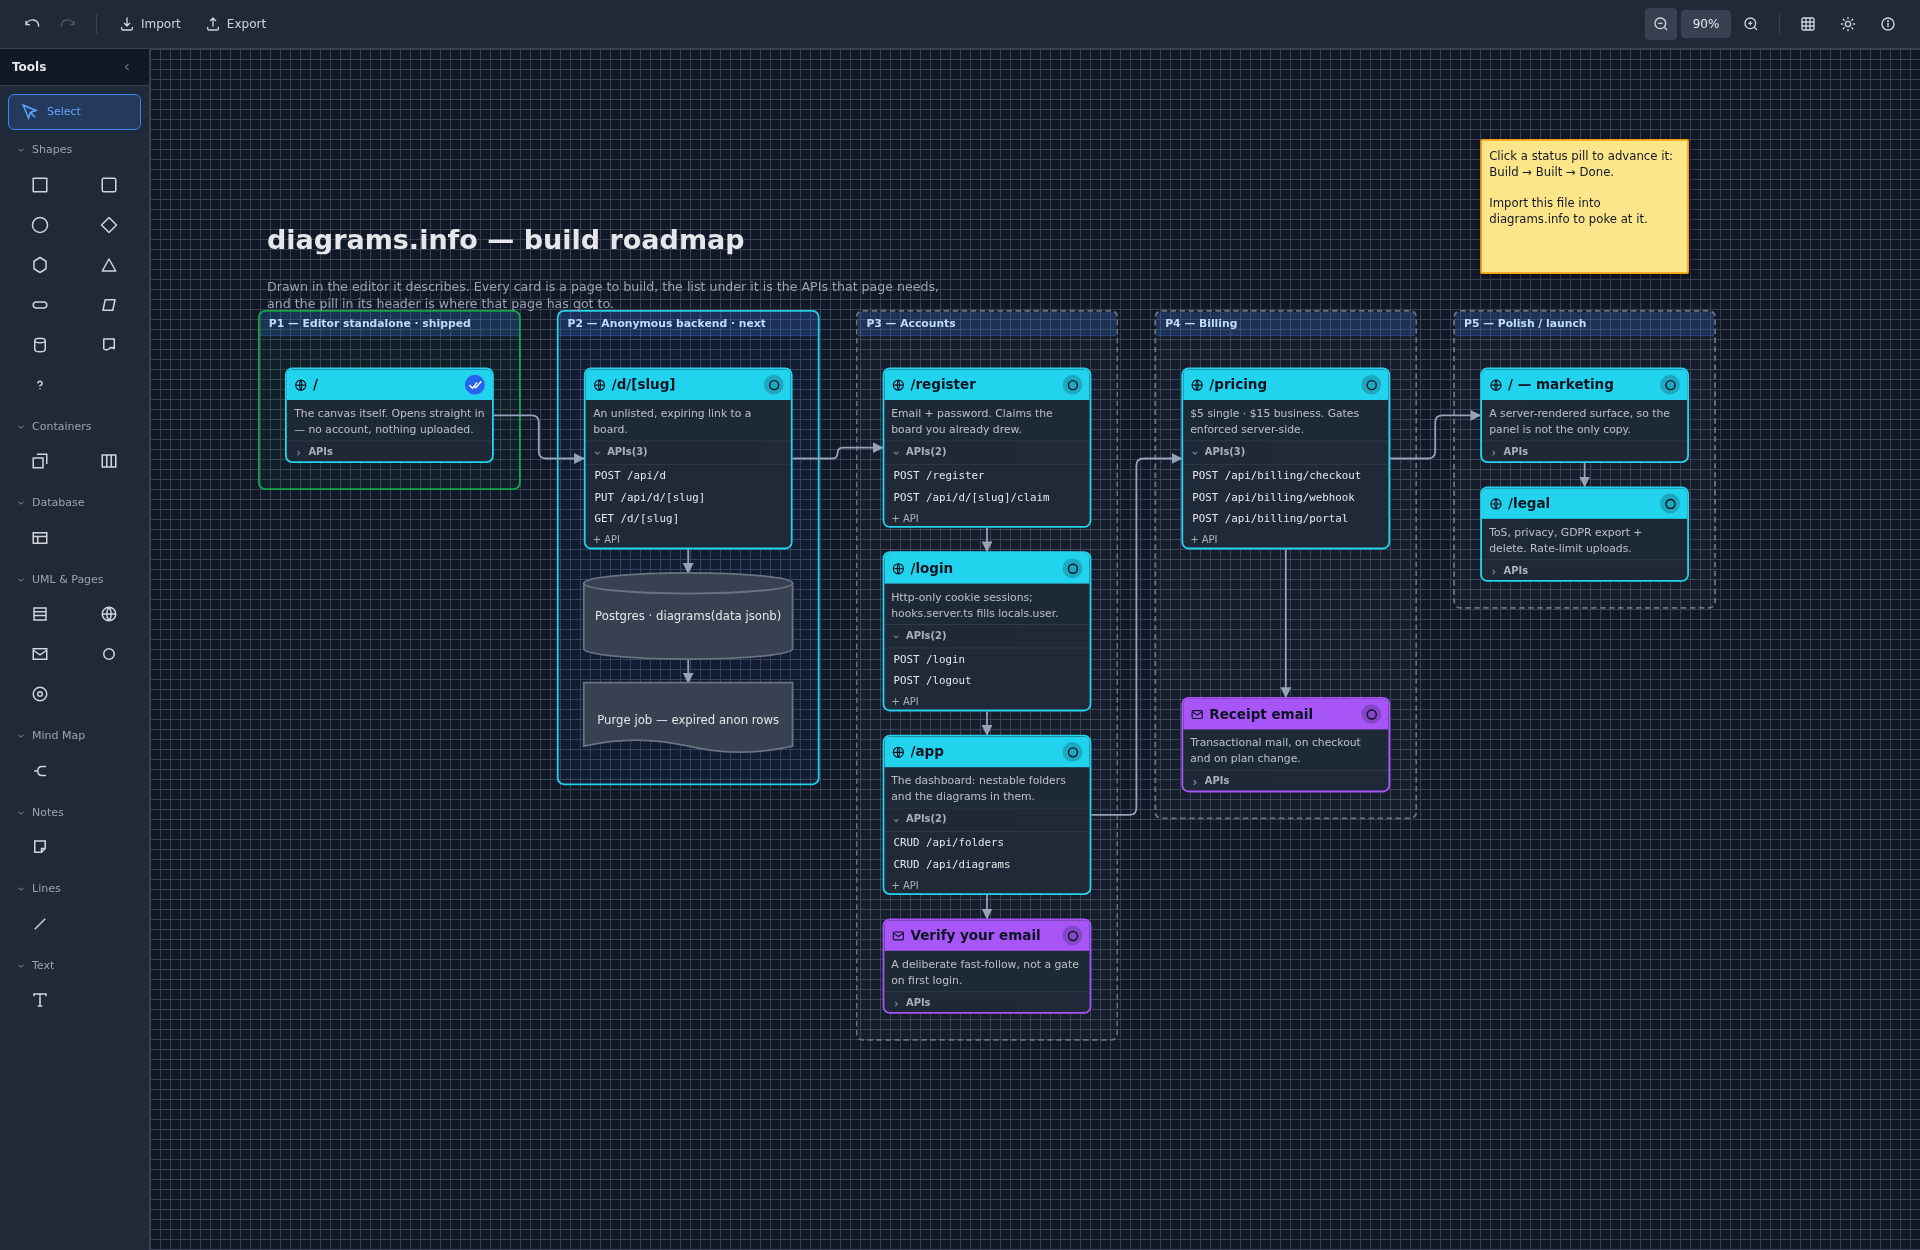Select the Purge job document shape

click(x=688, y=717)
